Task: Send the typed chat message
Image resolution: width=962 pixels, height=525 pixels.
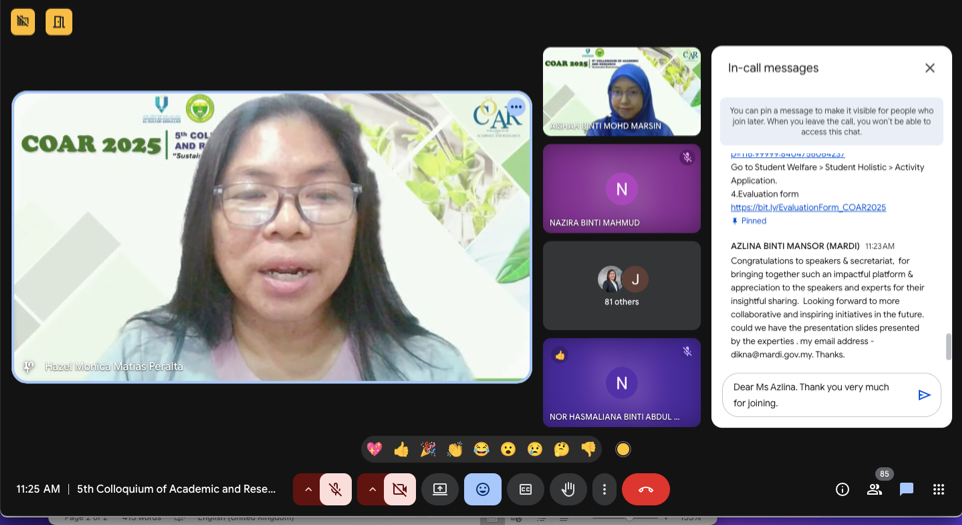Action: point(924,395)
